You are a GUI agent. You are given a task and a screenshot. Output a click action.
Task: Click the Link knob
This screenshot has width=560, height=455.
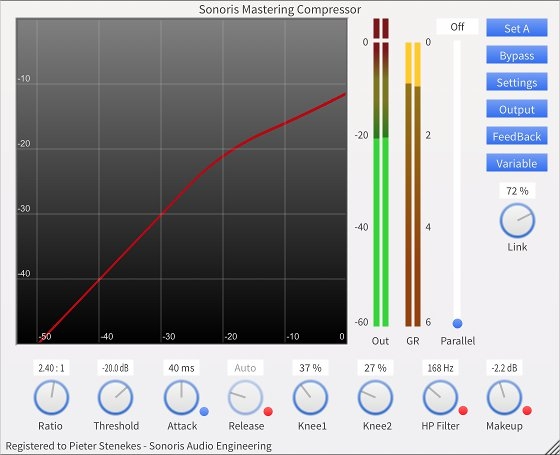click(517, 221)
